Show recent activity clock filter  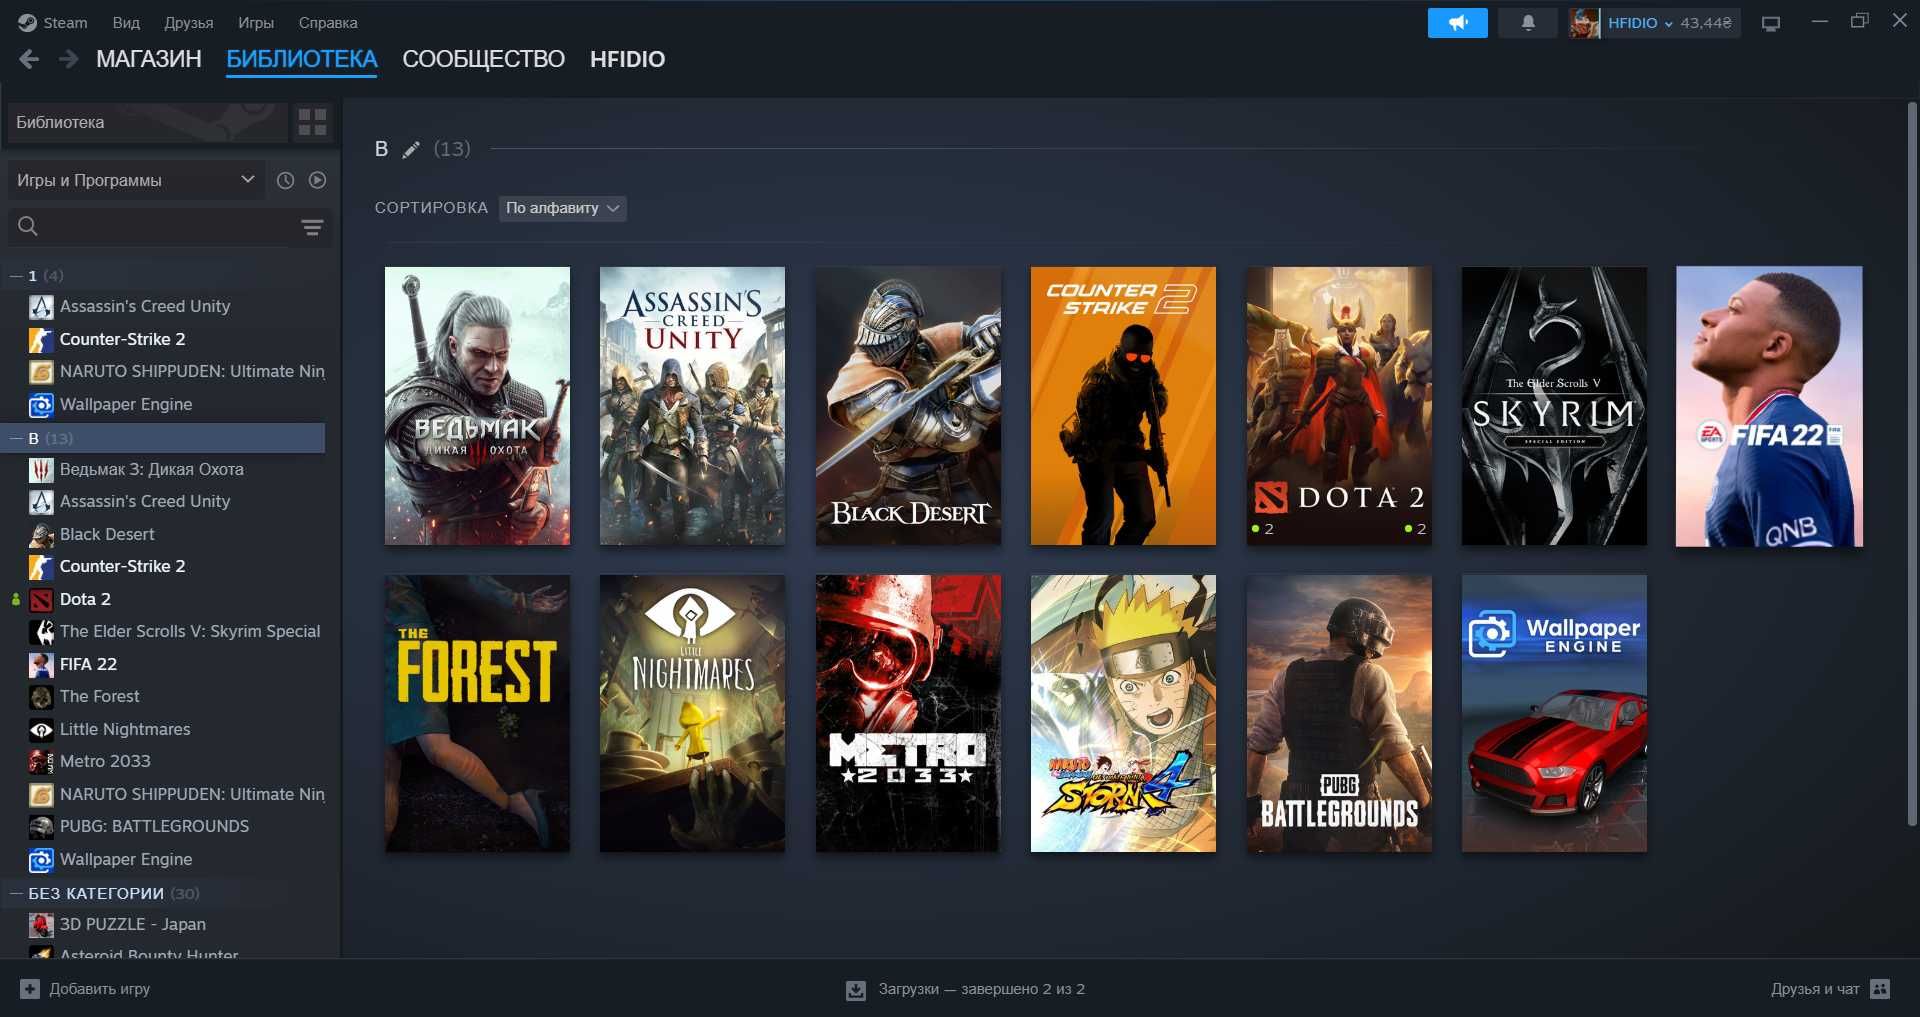point(285,180)
